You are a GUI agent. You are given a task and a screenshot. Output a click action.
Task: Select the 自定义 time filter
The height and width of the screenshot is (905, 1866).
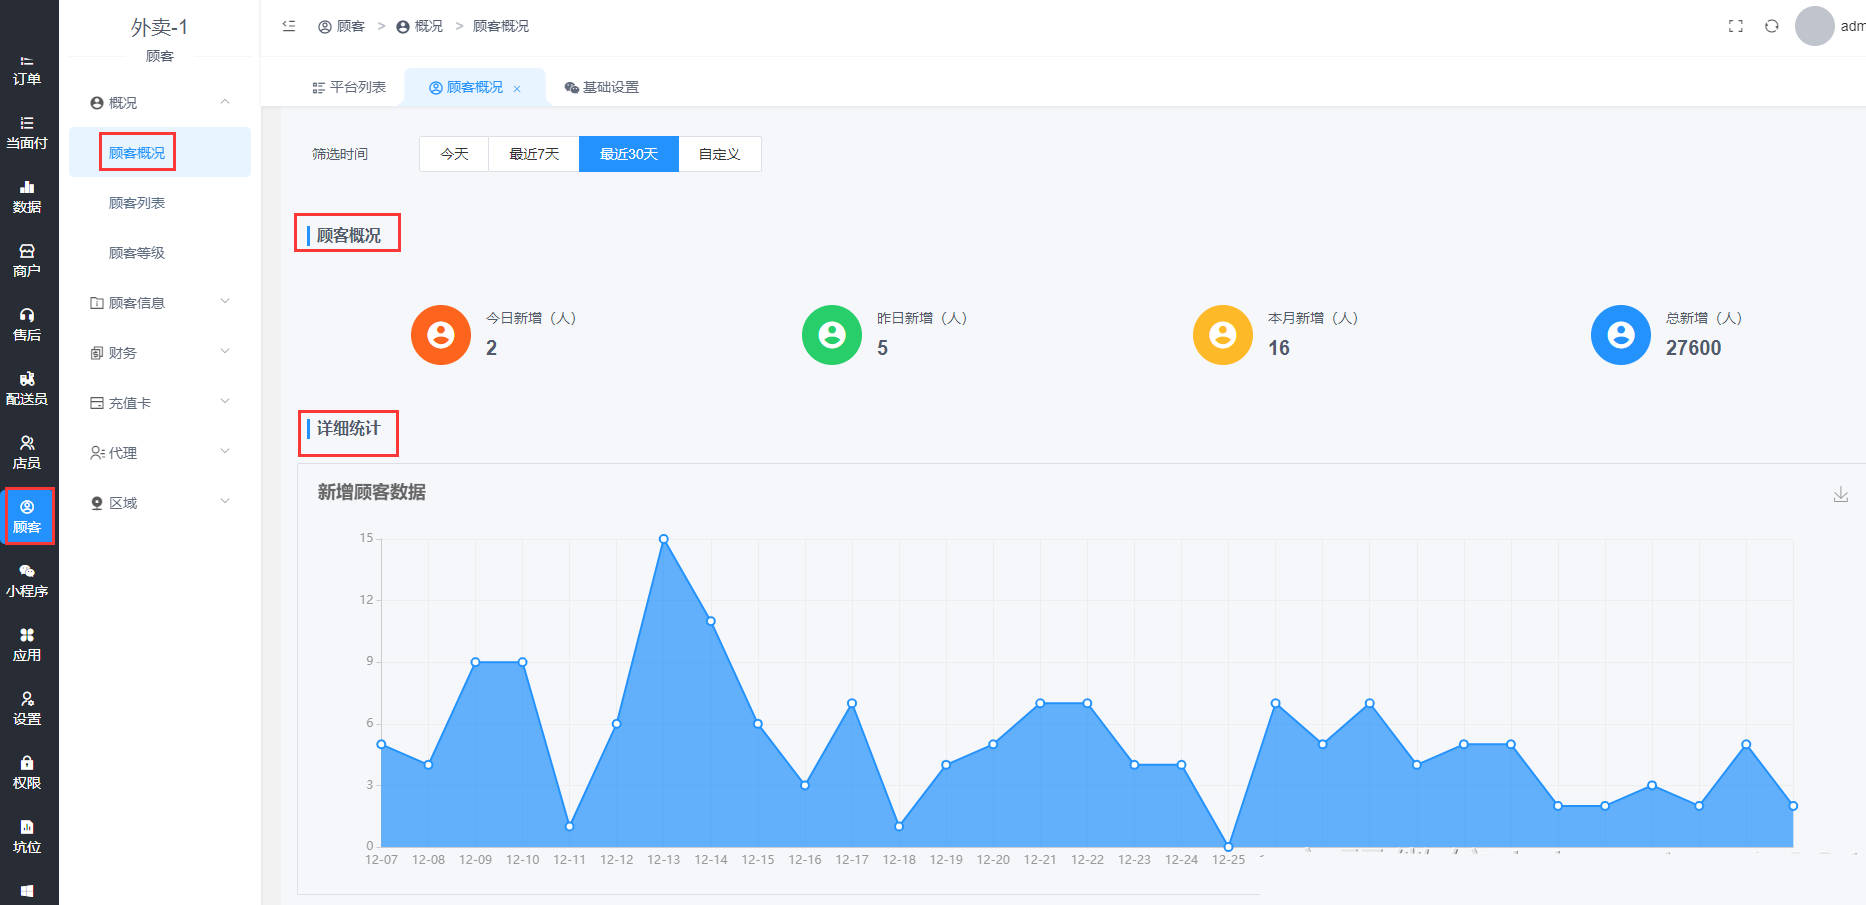(719, 154)
